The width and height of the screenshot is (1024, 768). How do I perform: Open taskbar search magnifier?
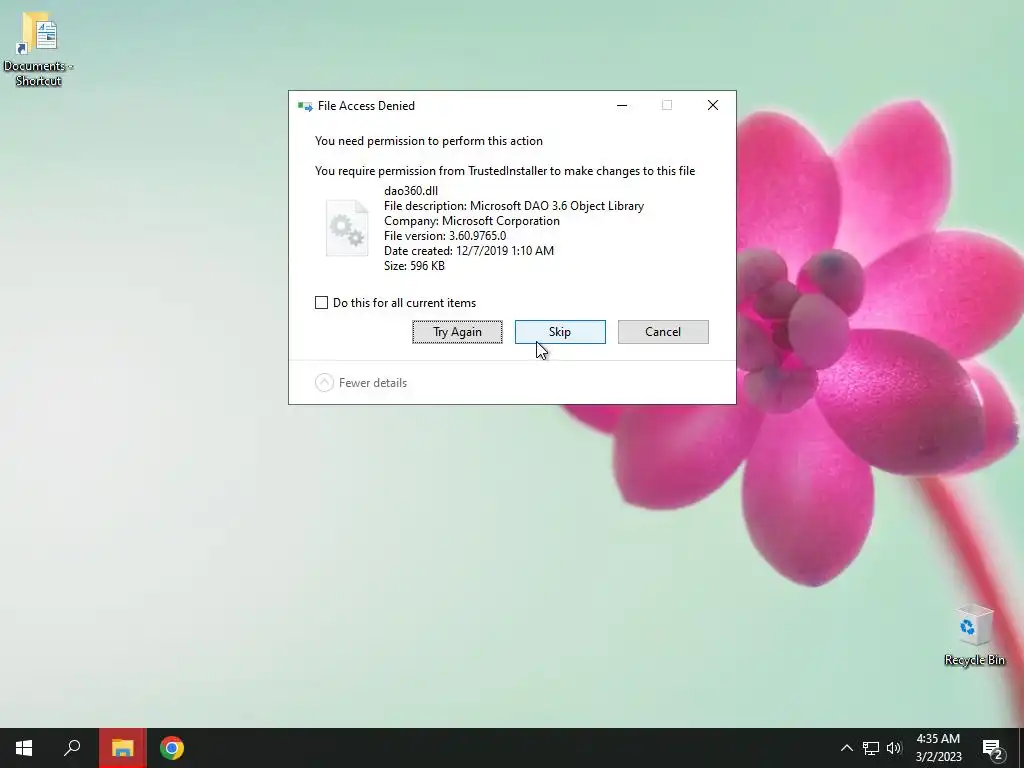click(72, 748)
